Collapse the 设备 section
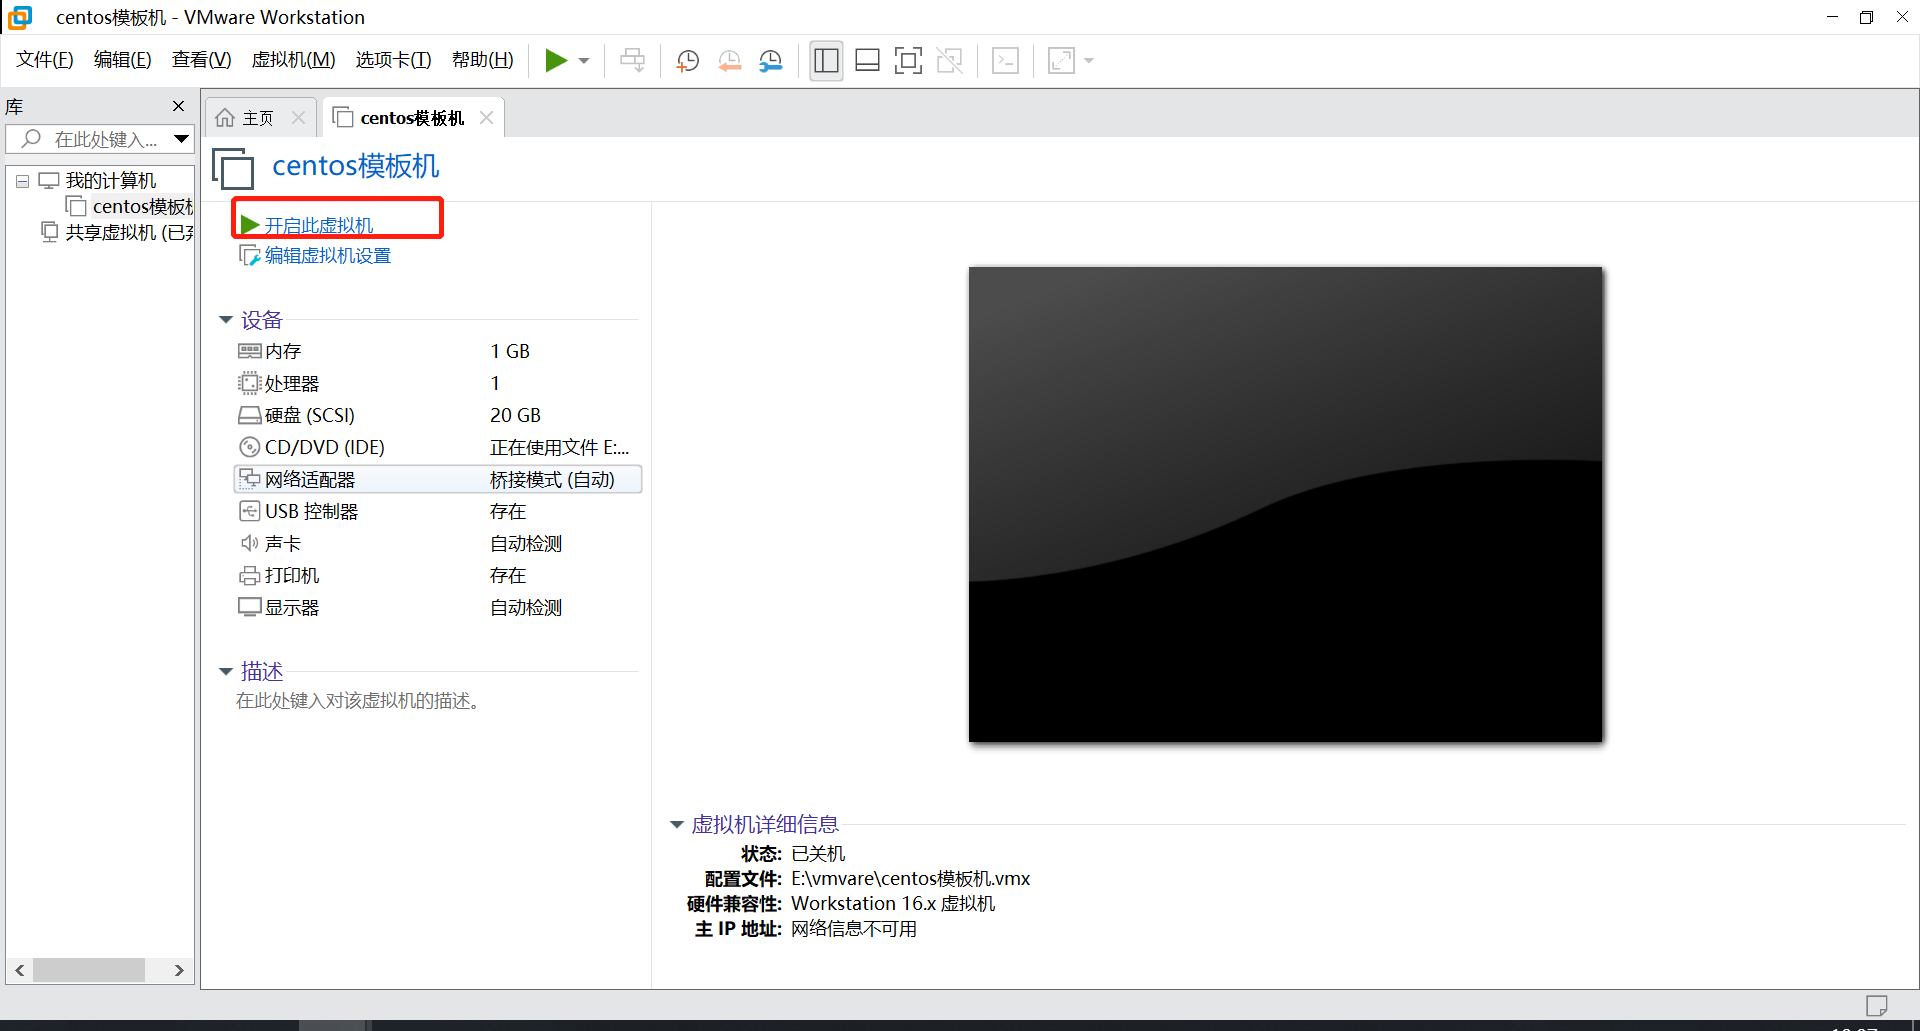This screenshot has width=1920, height=1031. pyautogui.click(x=226, y=320)
